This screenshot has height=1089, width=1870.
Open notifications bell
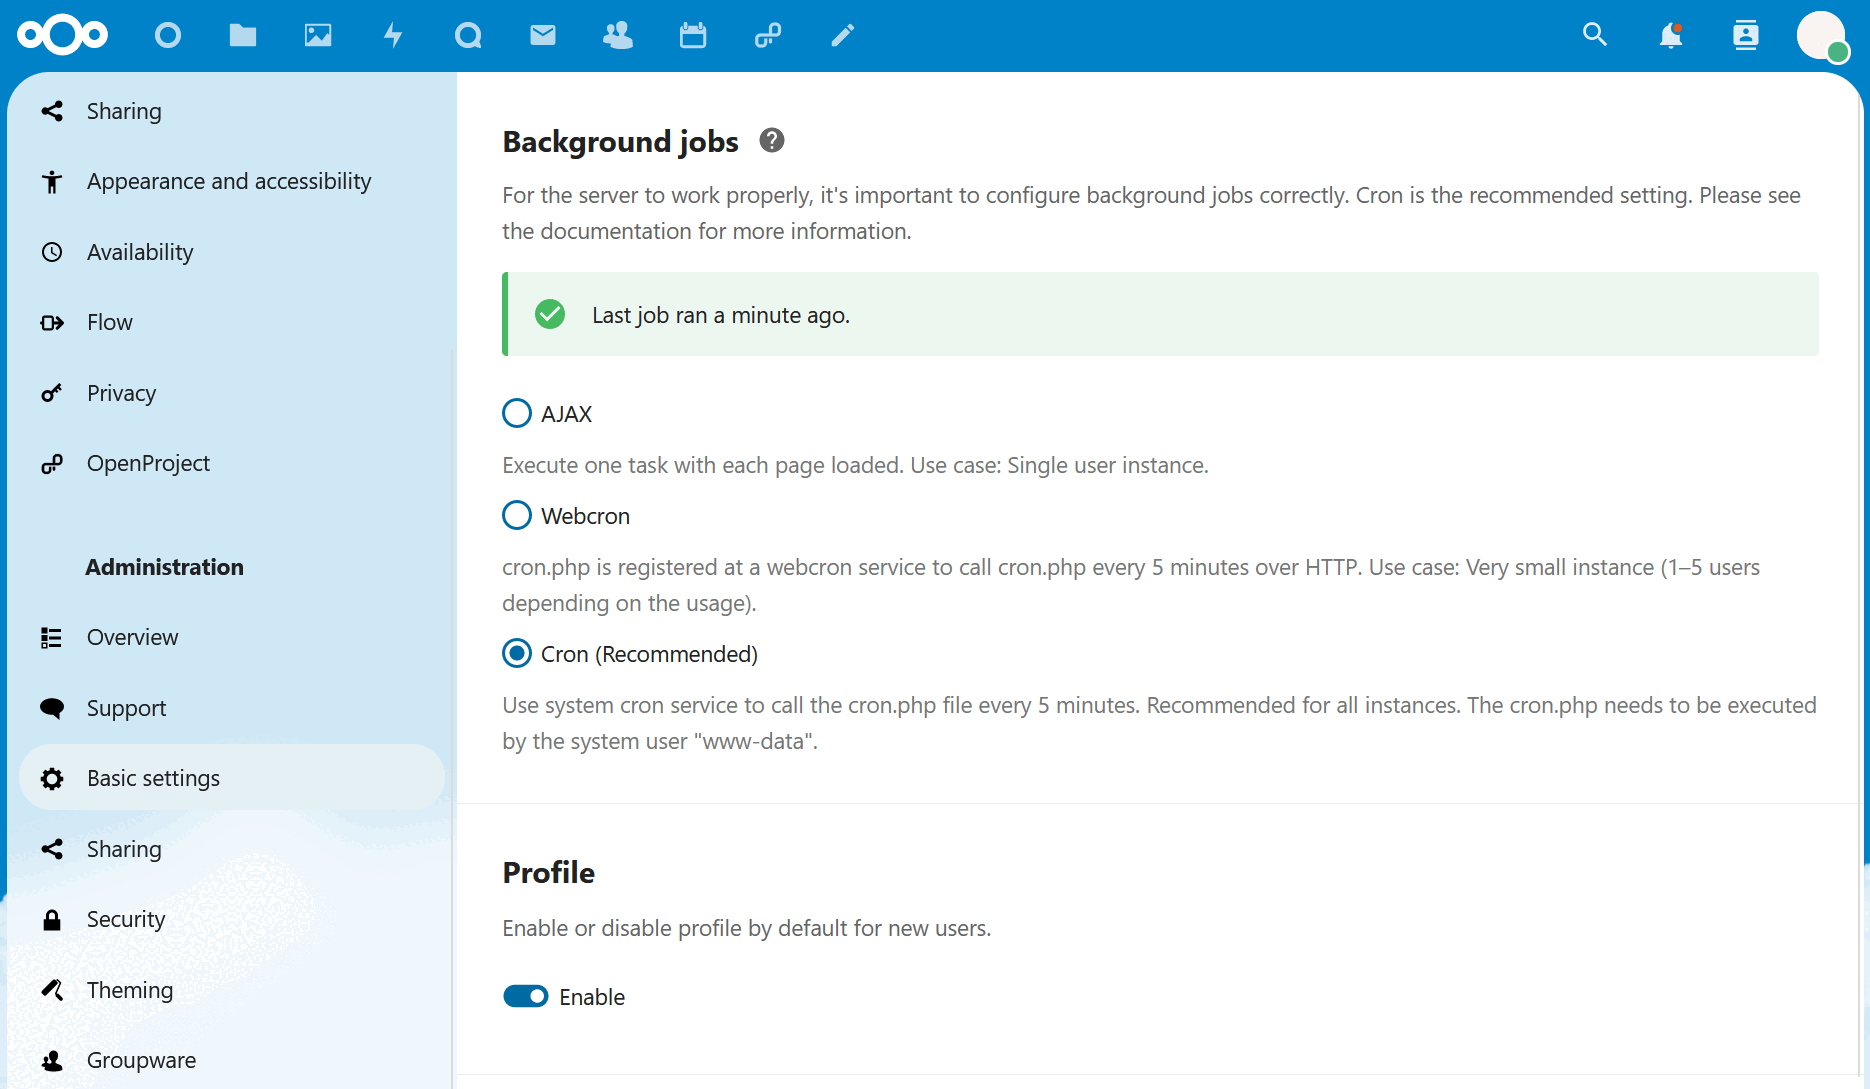(1669, 35)
